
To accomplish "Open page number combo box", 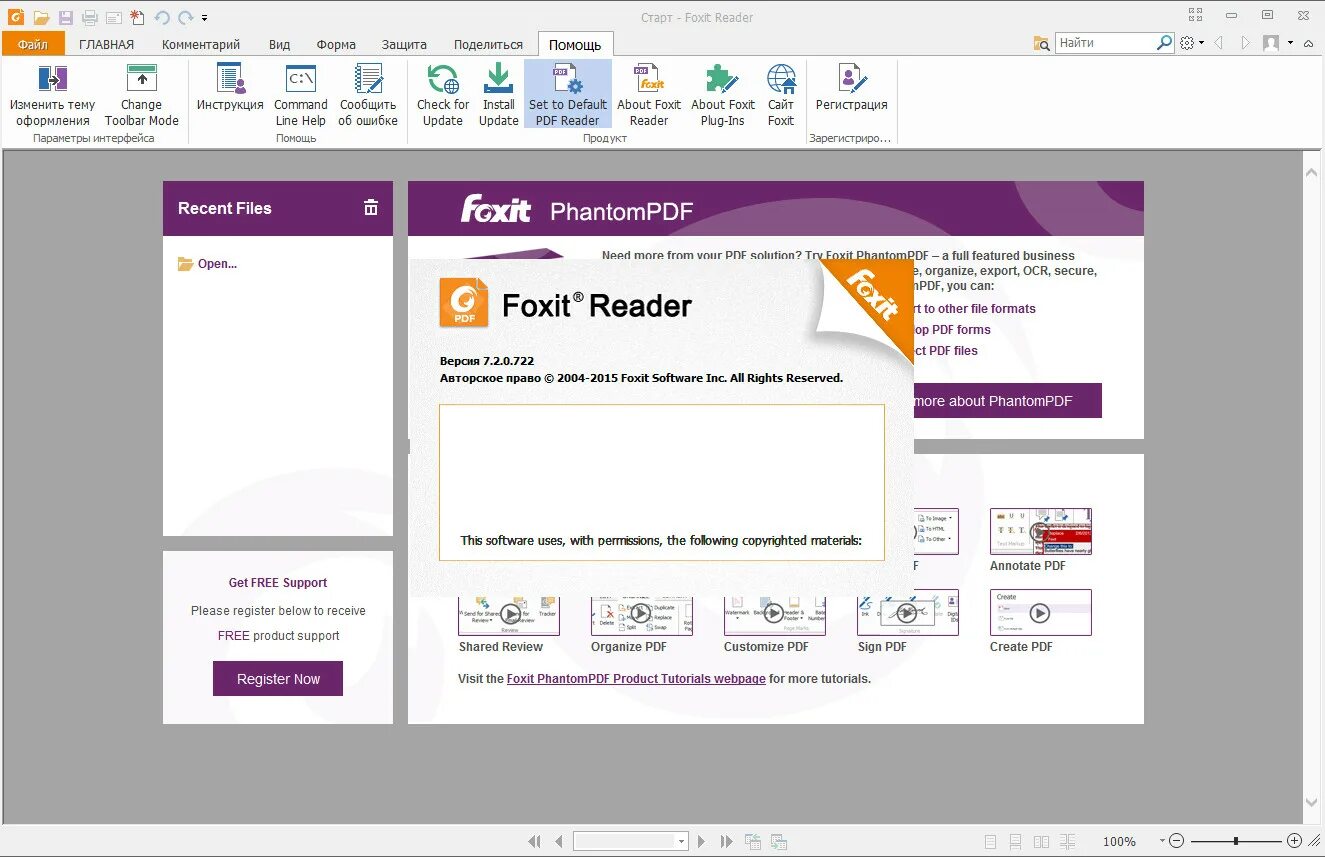I will click(x=631, y=841).
